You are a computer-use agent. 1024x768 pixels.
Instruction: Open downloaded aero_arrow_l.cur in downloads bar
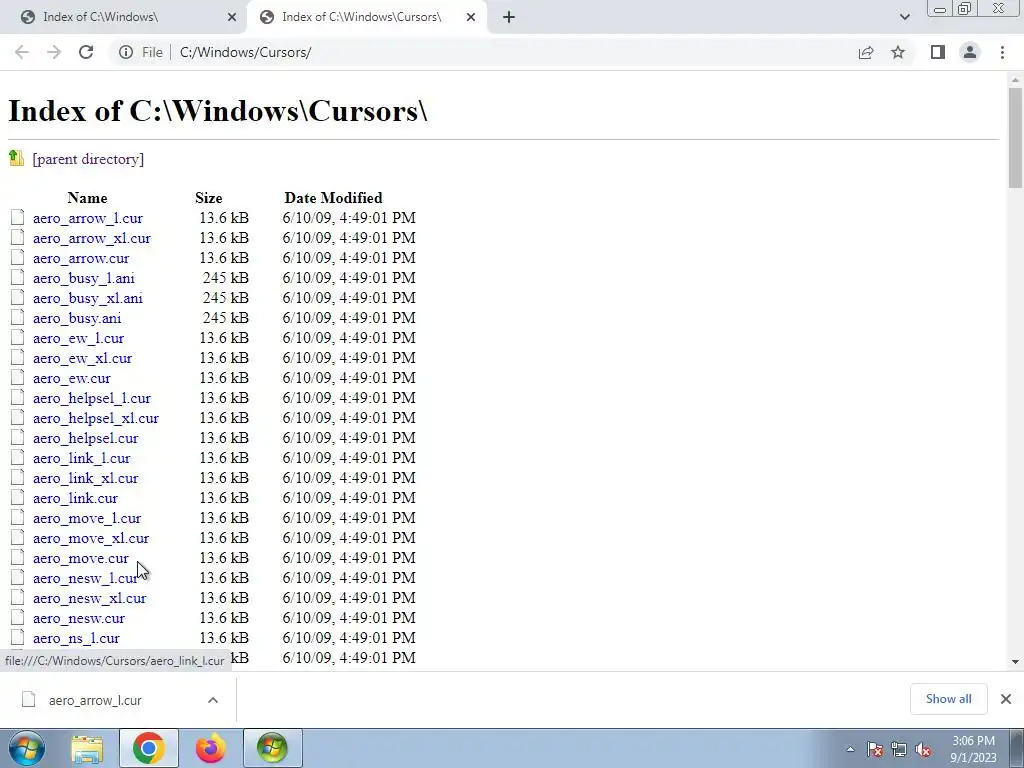coord(95,700)
